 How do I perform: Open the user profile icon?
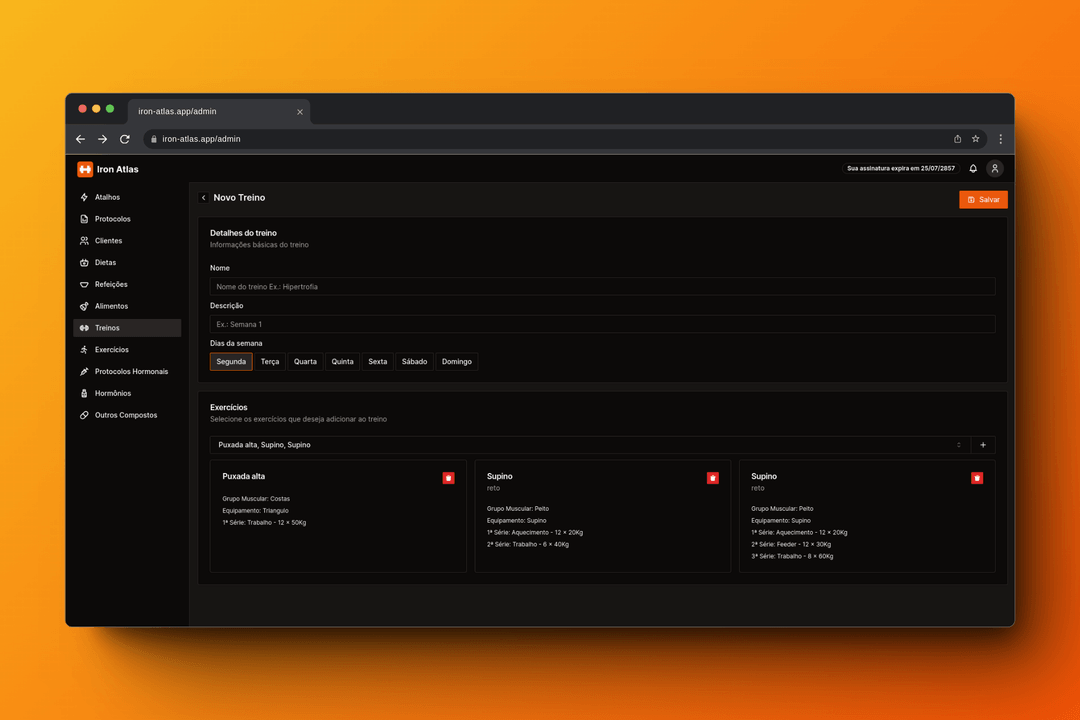(x=995, y=169)
